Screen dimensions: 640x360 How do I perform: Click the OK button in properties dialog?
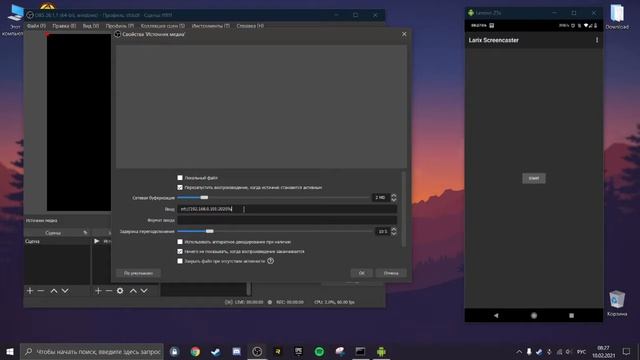point(362,273)
